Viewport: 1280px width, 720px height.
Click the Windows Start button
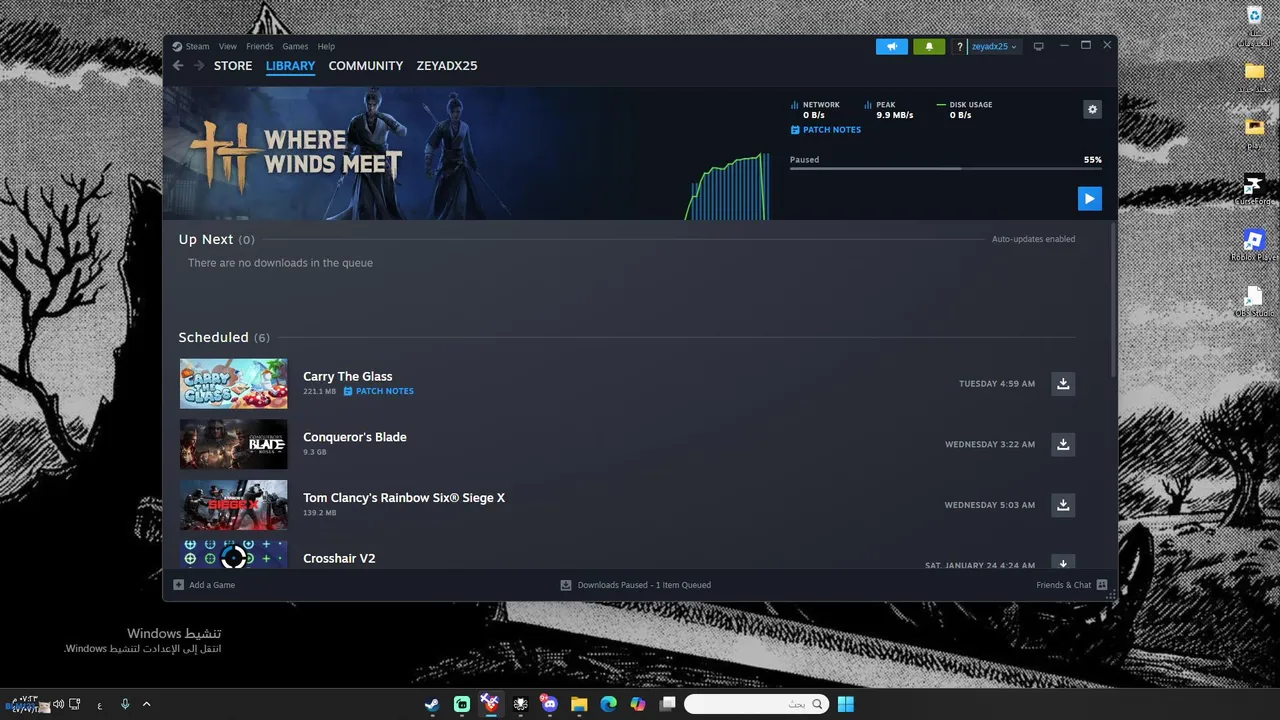(846, 704)
